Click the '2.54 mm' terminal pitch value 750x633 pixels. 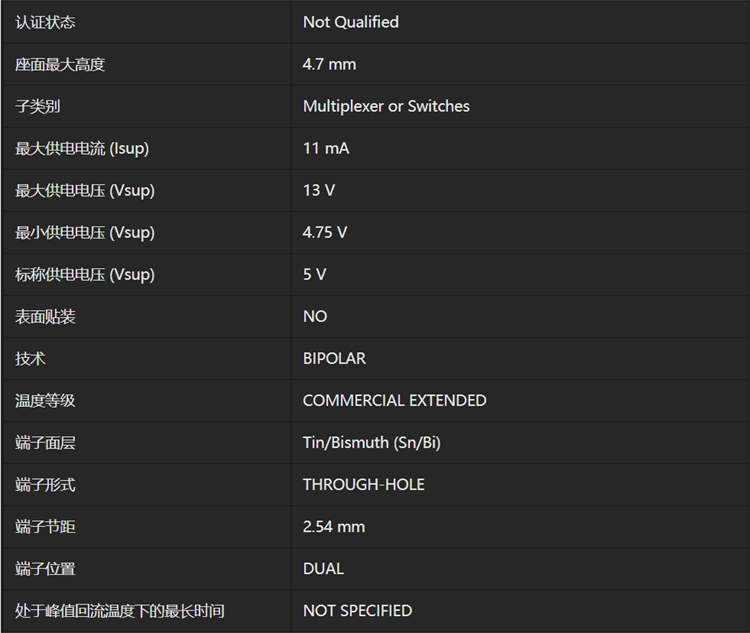[x=333, y=526]
